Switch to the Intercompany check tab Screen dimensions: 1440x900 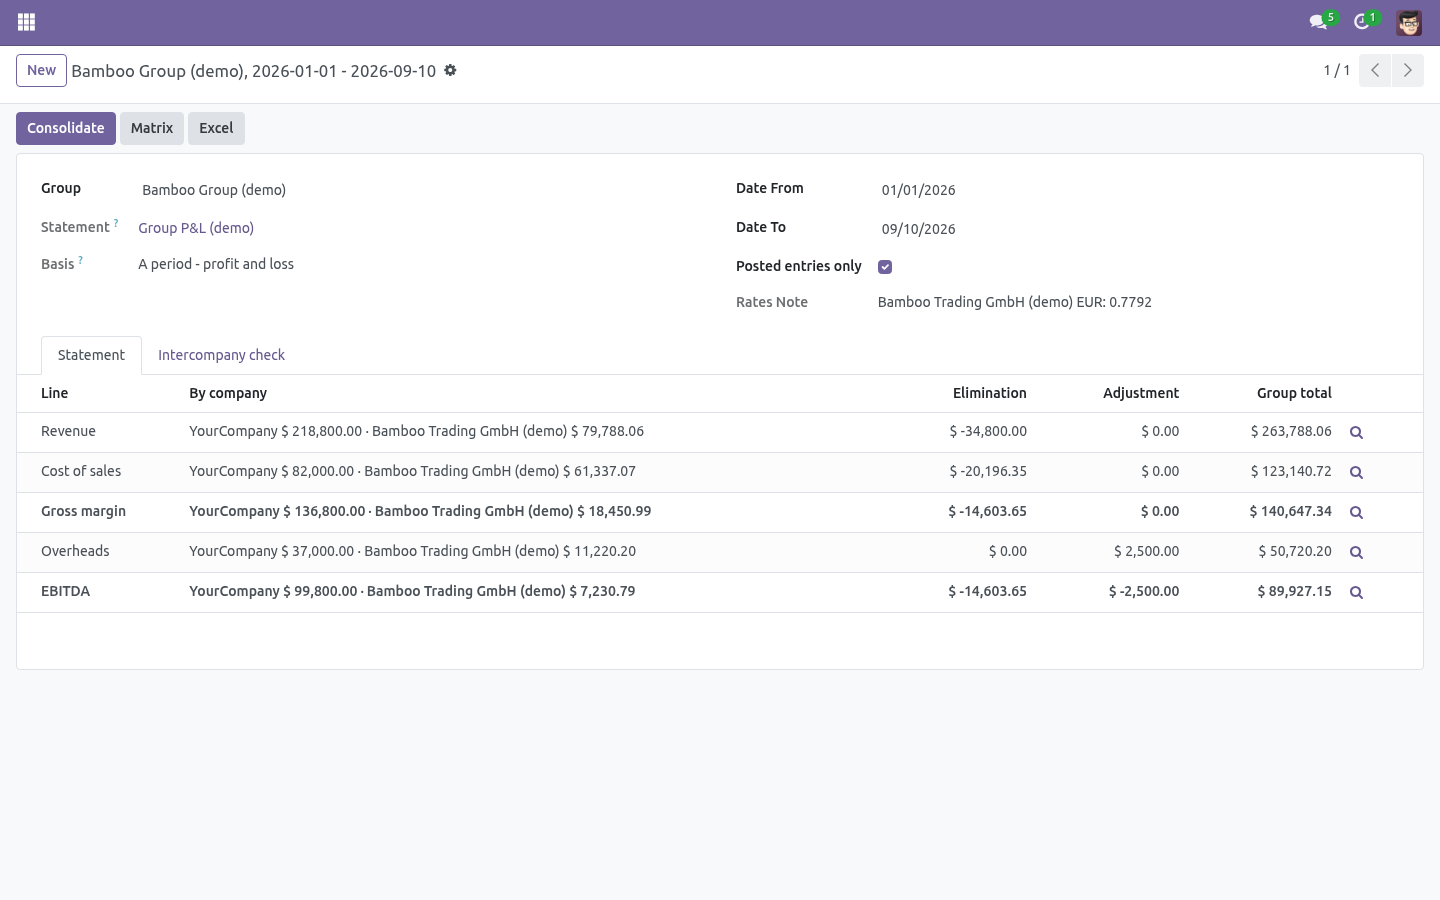[221, 355]
